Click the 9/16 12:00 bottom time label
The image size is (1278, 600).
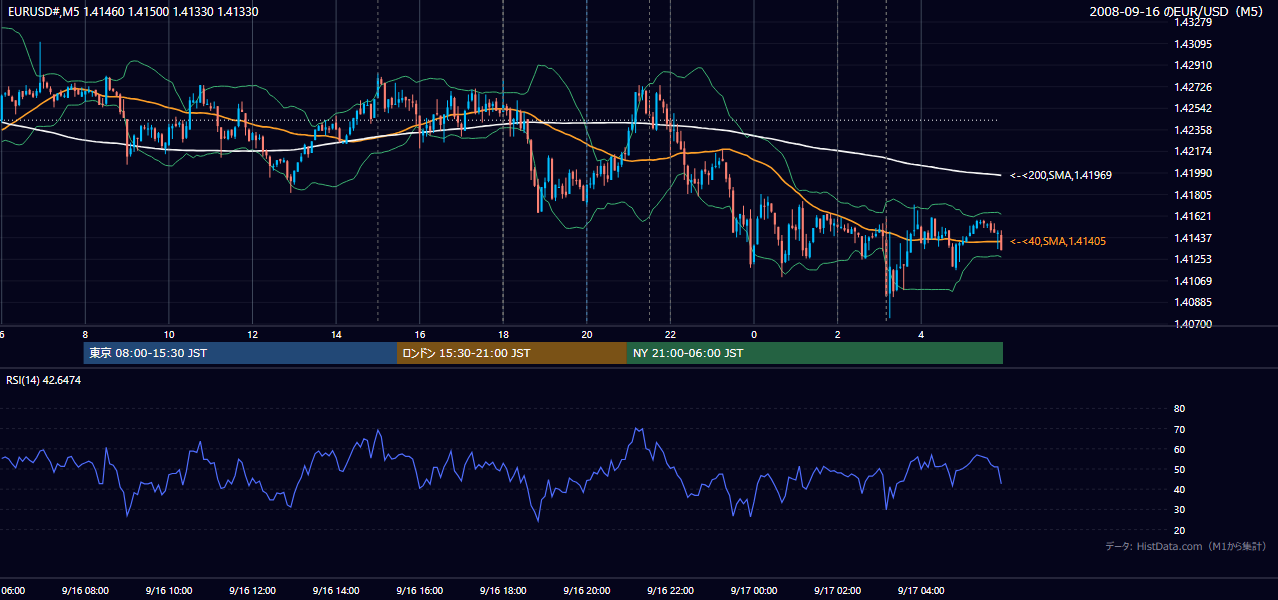click(251, 591)
